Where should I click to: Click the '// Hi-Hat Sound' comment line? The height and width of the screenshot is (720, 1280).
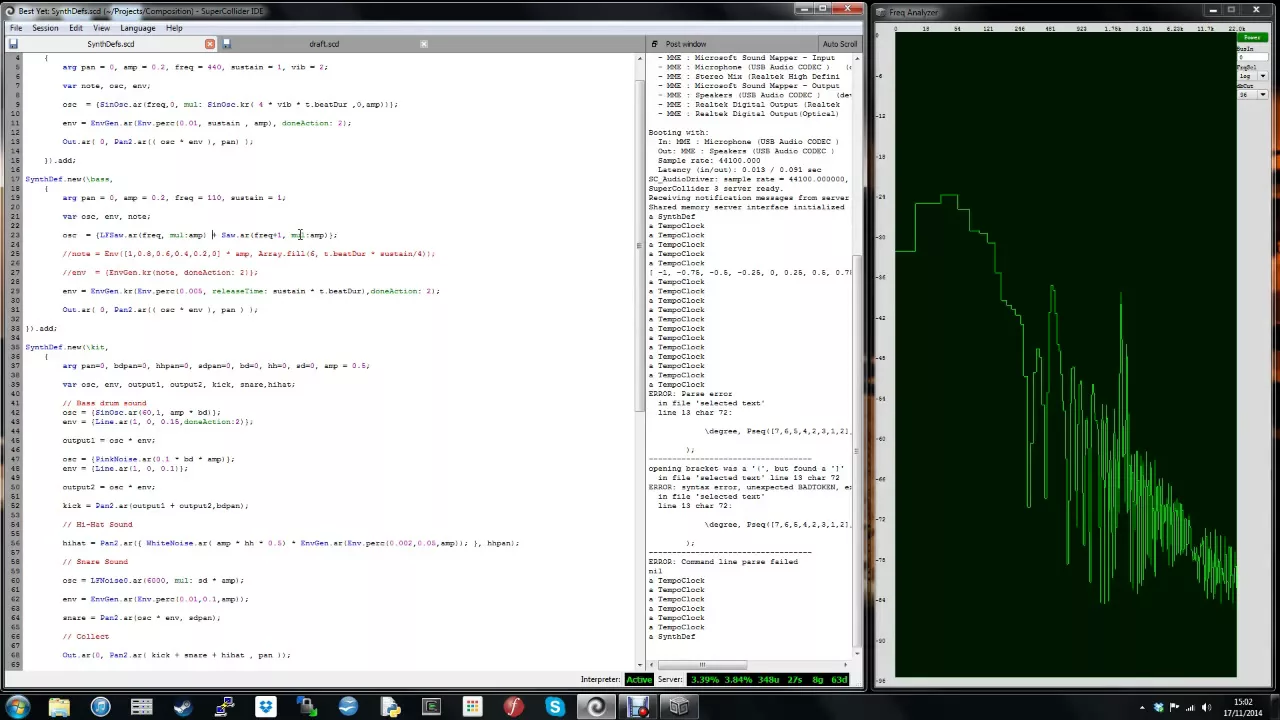click(x=97, y=524)
